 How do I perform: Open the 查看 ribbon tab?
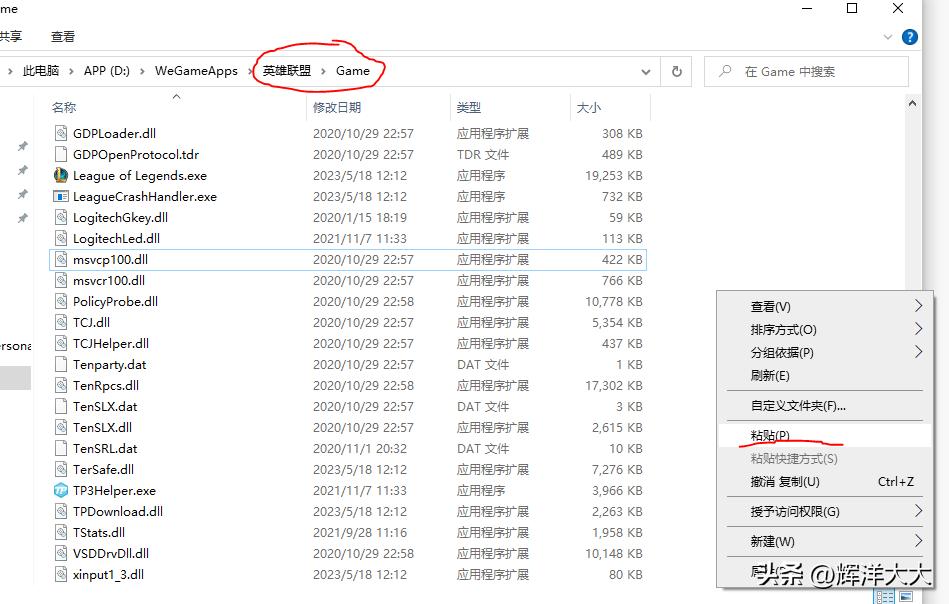coord(63,37)
